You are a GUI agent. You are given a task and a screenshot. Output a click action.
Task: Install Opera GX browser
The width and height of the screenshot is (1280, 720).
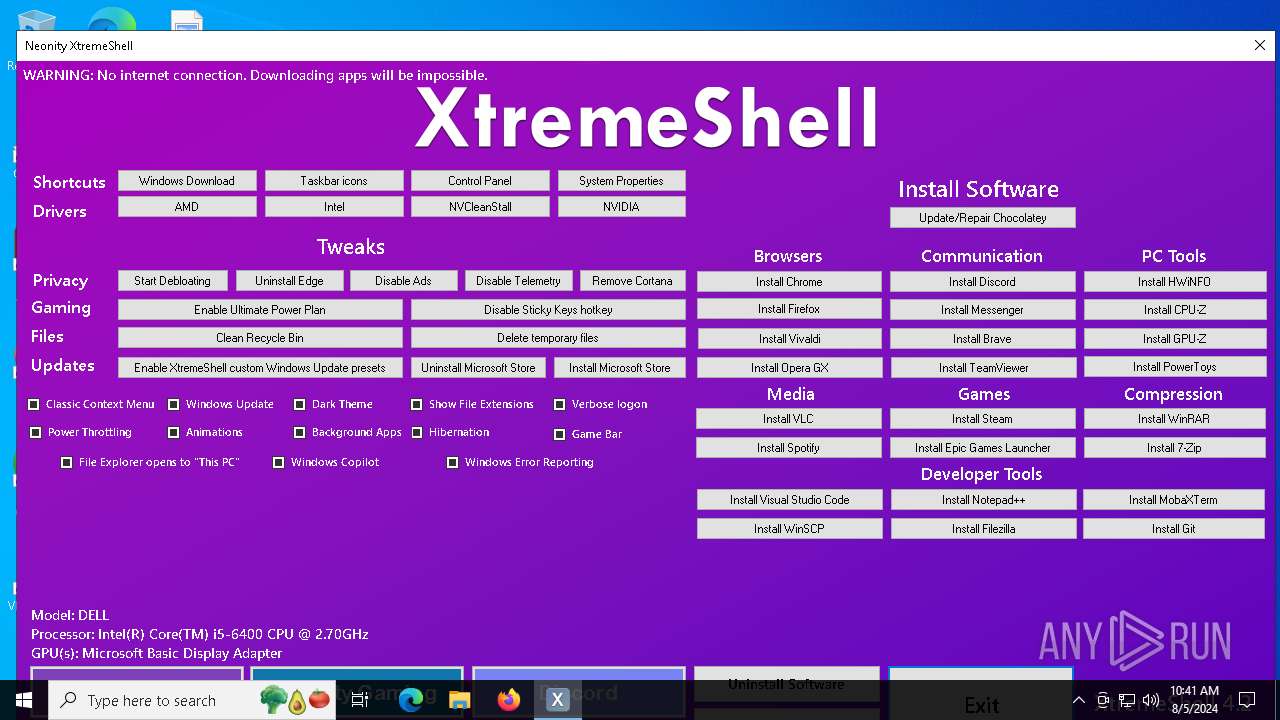(789, 368)
